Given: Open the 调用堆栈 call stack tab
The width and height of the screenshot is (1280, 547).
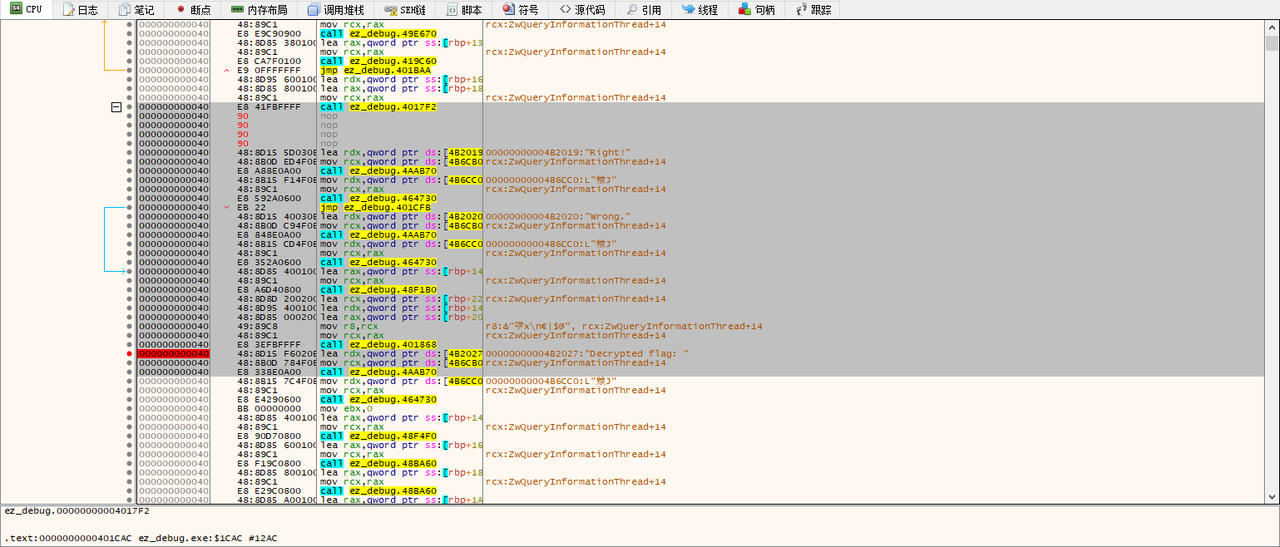Looking at the screenshot, I should point(335,9).
